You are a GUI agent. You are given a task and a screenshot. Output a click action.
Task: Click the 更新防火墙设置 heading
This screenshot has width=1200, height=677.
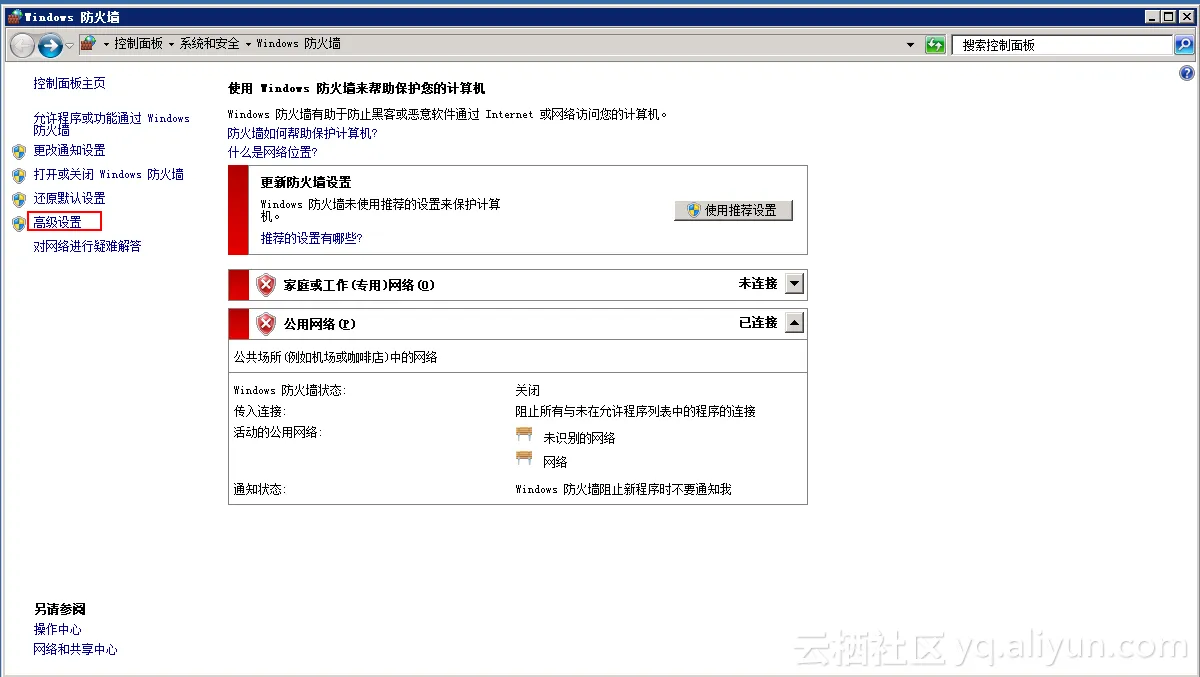click(x=306, y=183)
